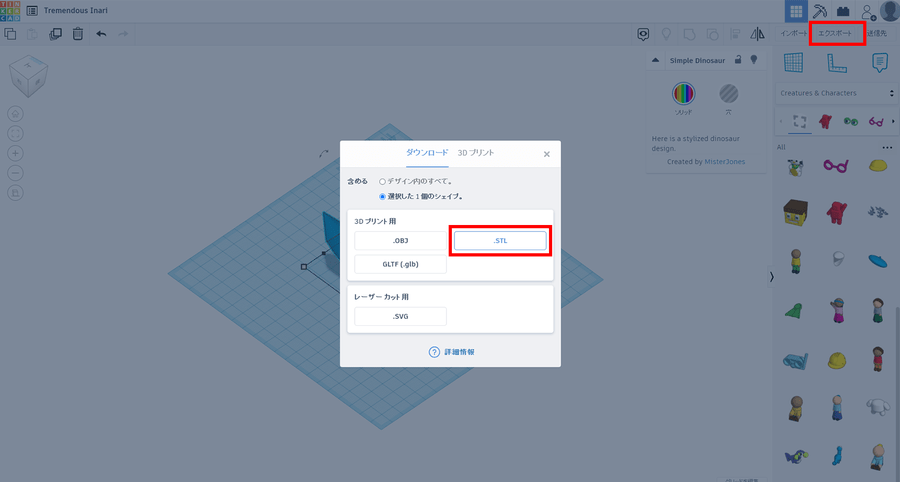This screenshot has width=900, height=482.
Task: Open the Creatures & Characters dropdown
Action: coord(836,93)
